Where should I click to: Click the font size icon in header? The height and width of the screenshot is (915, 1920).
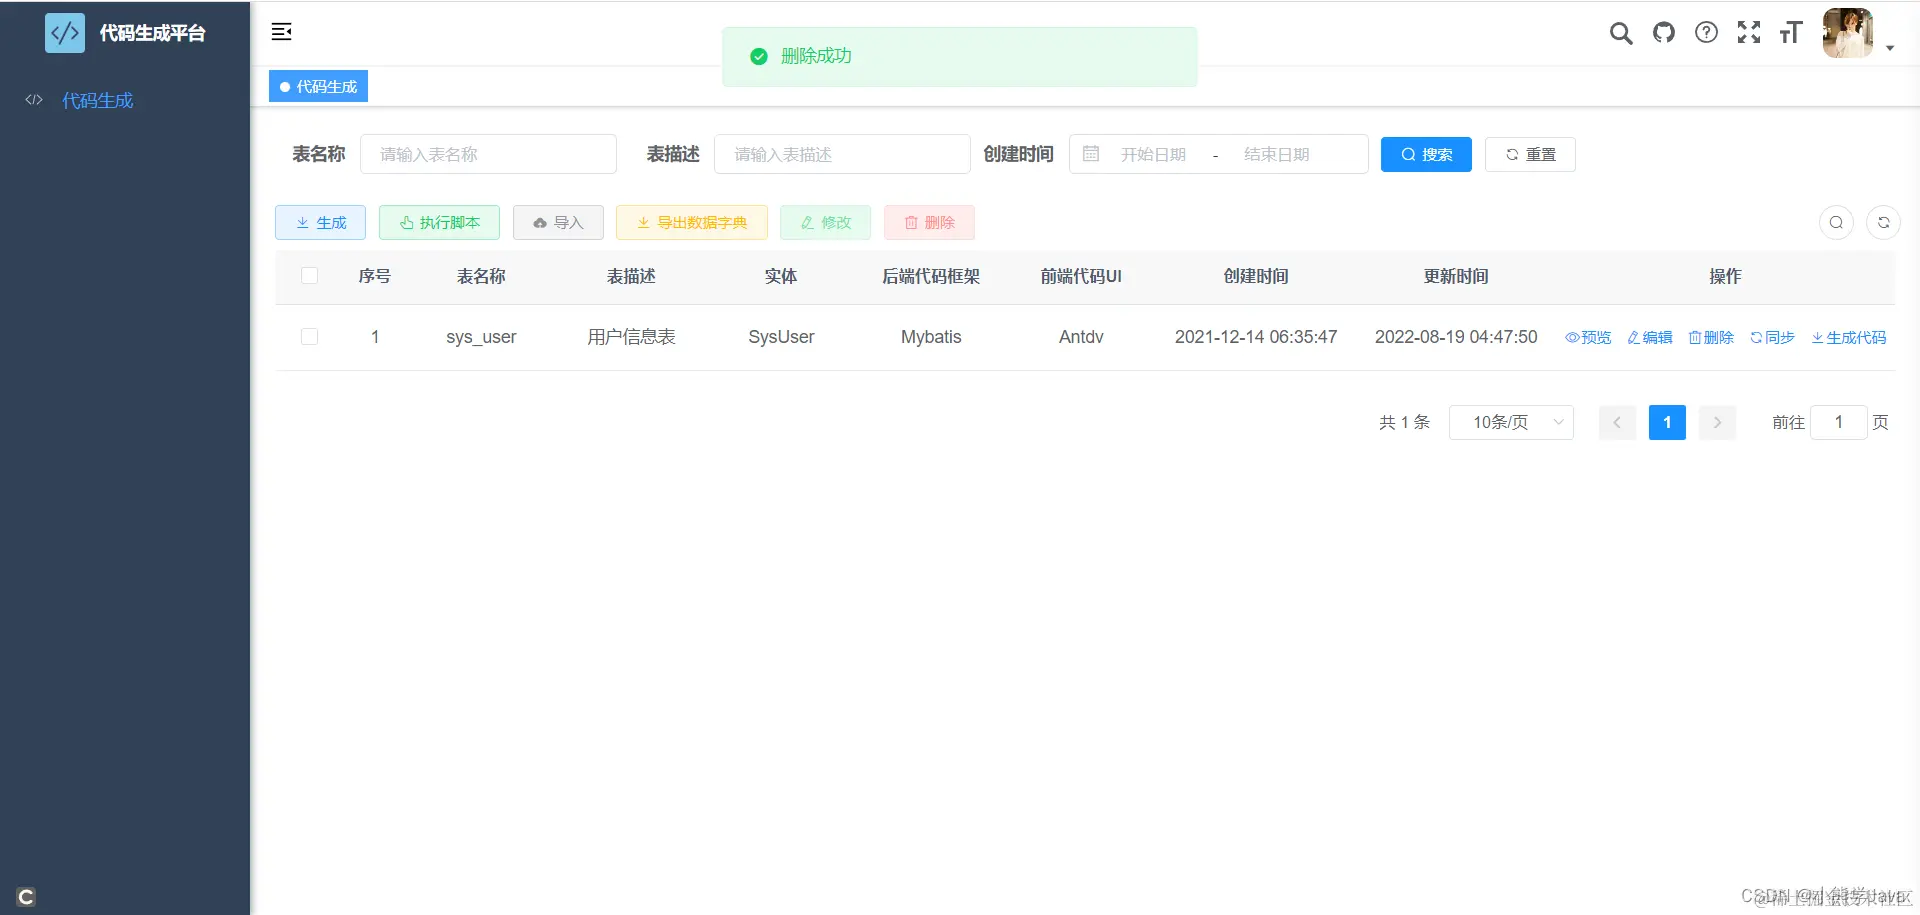click(x=1791, y=33)
